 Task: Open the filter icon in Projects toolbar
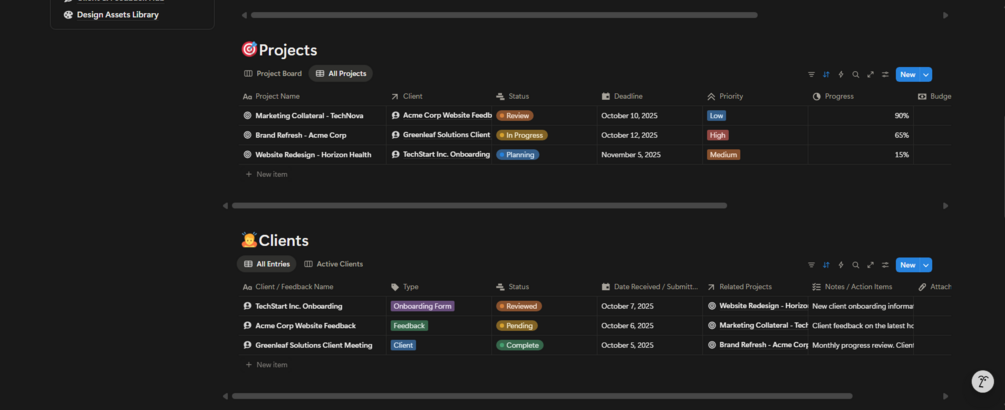(x=811, y=74)
